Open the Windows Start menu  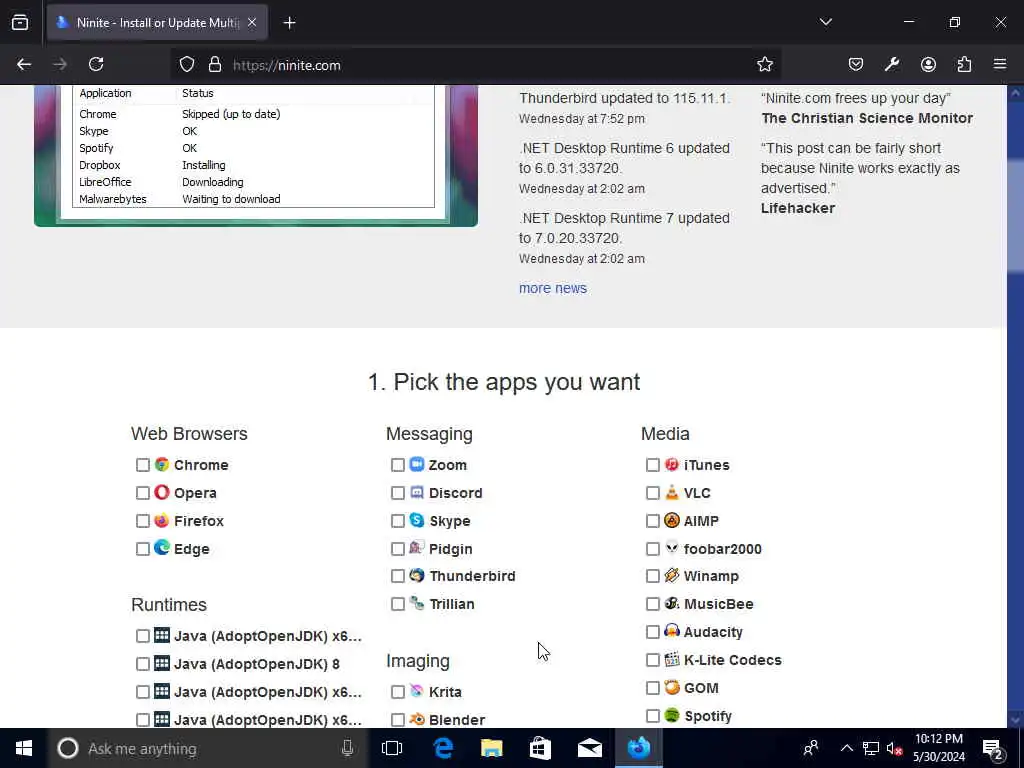point(24,748)
